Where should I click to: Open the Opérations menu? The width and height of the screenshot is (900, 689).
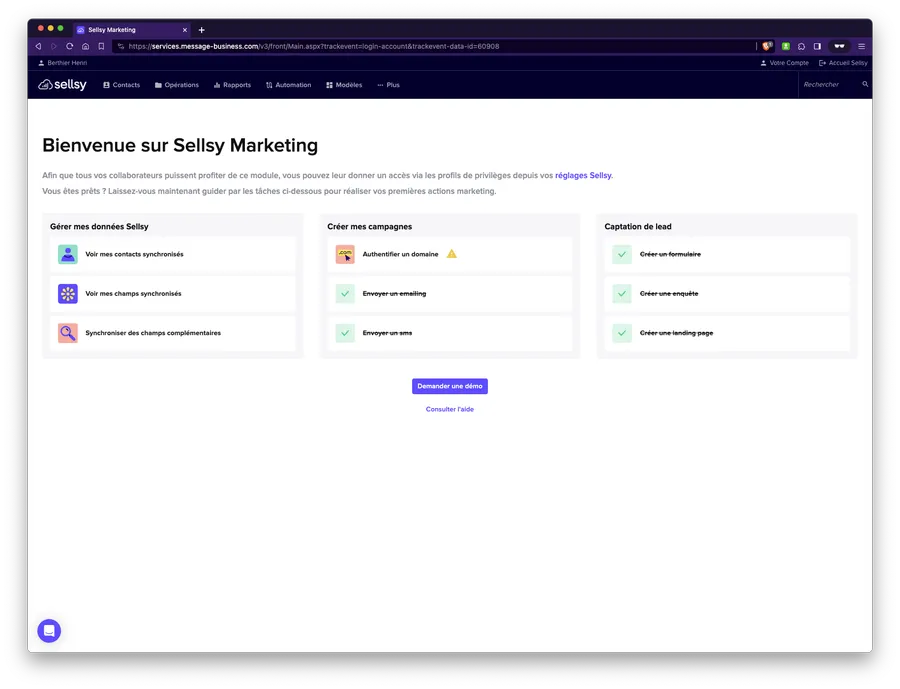click(176, 85)
